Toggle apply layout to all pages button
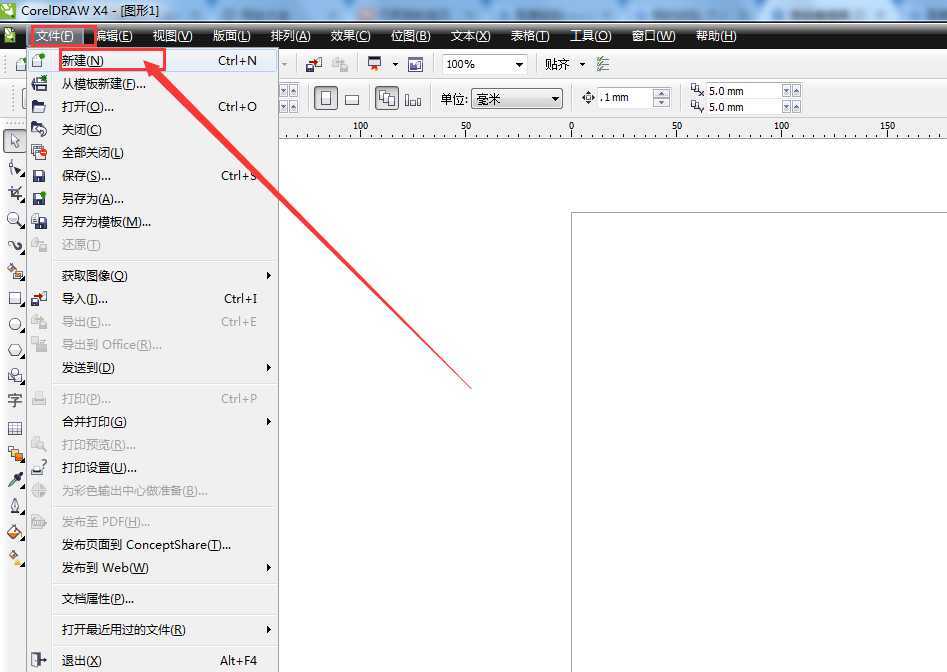 click(x=387, y=98)
